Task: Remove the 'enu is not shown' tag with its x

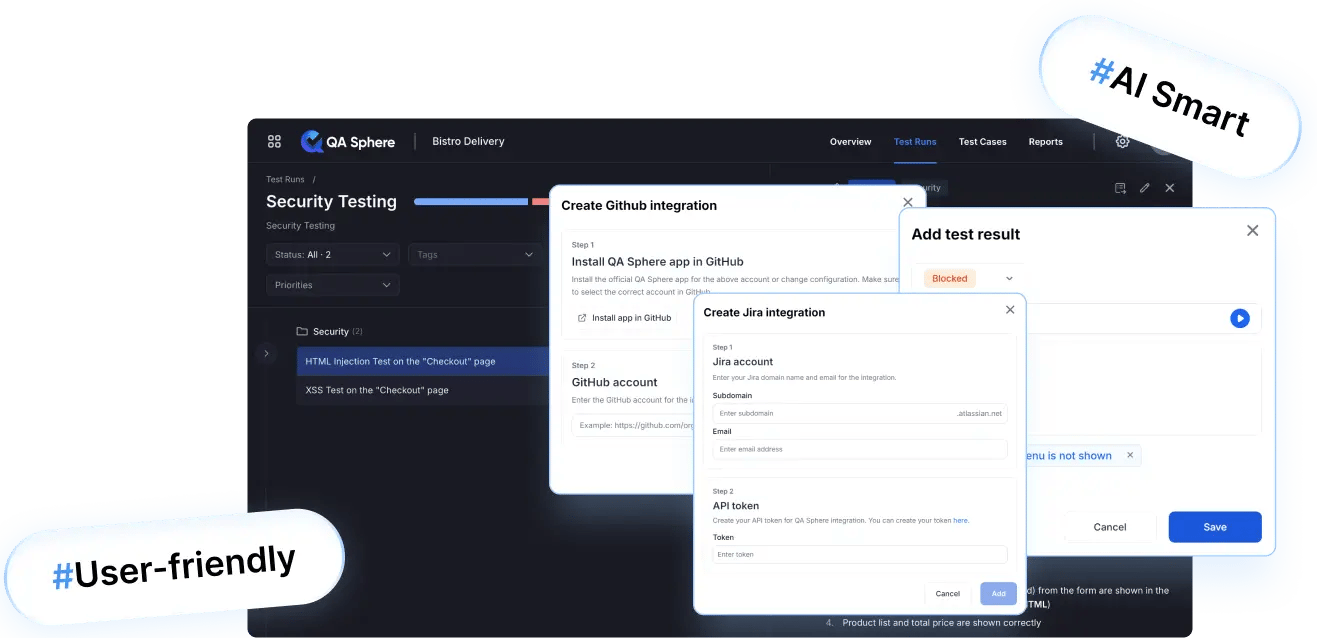Action: click(x=1130, y=455)
